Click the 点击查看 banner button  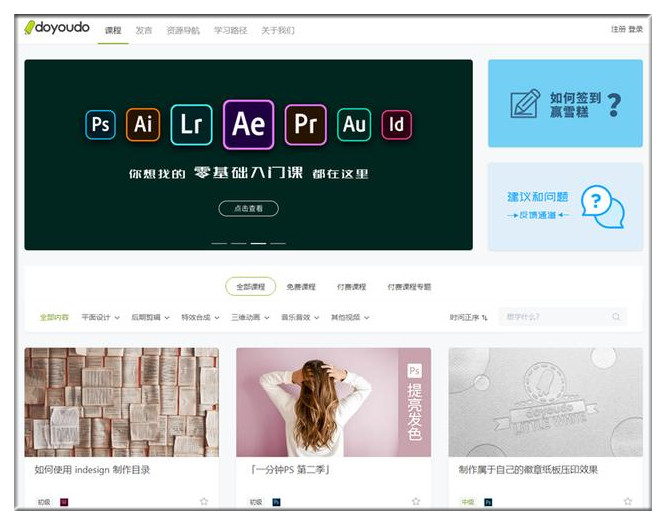pyautogui.click(x=248, y=208)
